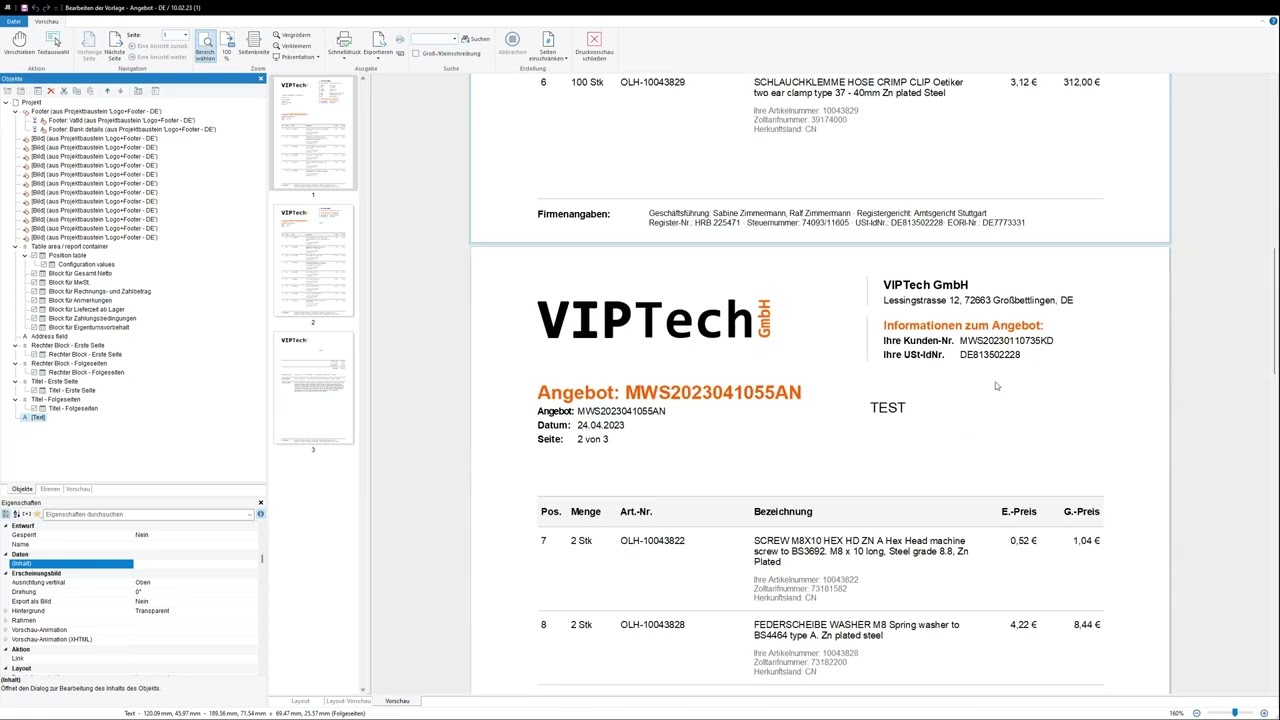The width and height of the screenshot is (1280, 720).
Task: Click the Bereich wählen zoom tool
Action: click(x=205, y=47)
